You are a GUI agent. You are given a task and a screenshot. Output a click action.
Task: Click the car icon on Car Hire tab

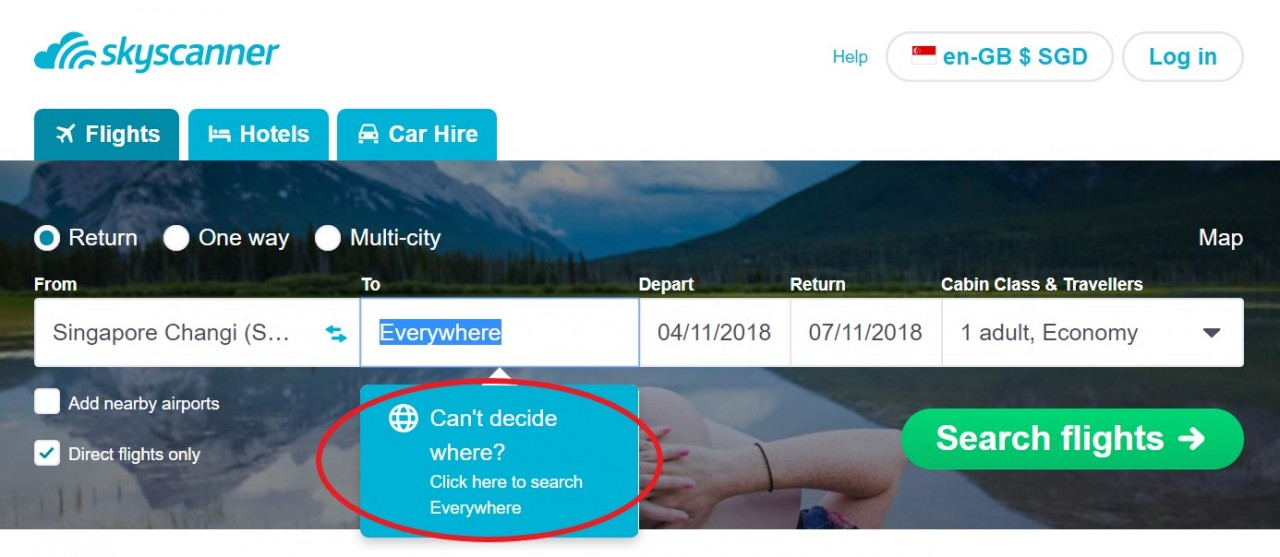point(368,134)
